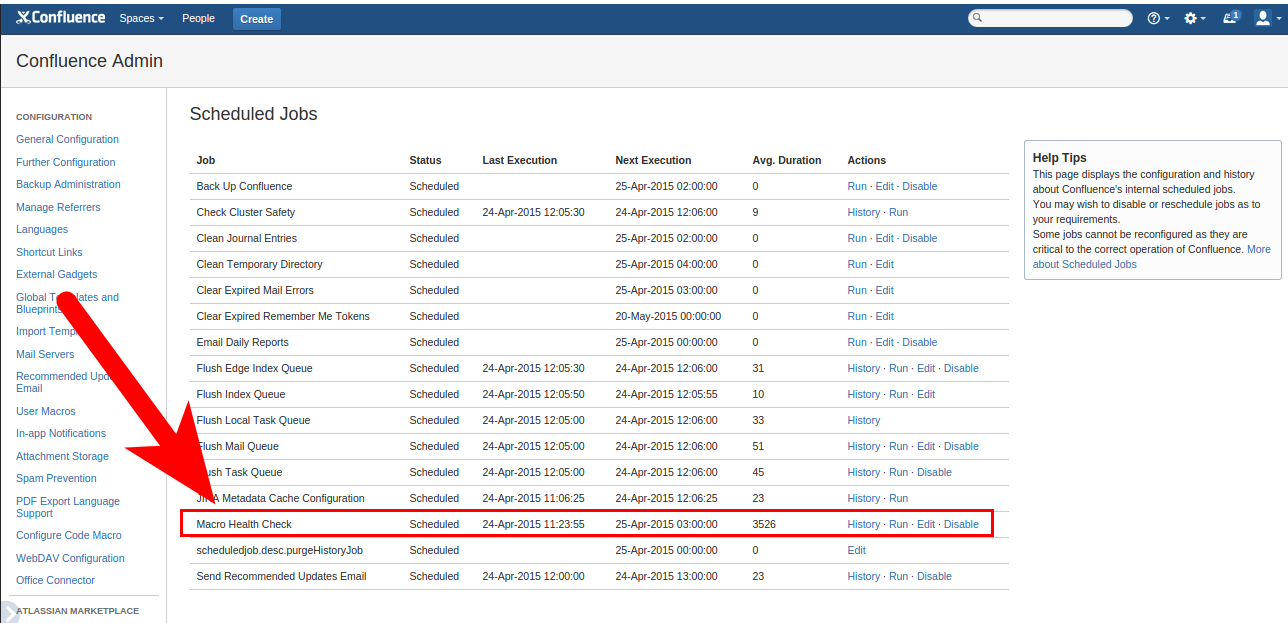
Task: Click the Scheduled Jobs page heading
Action: tap(253, 114)
